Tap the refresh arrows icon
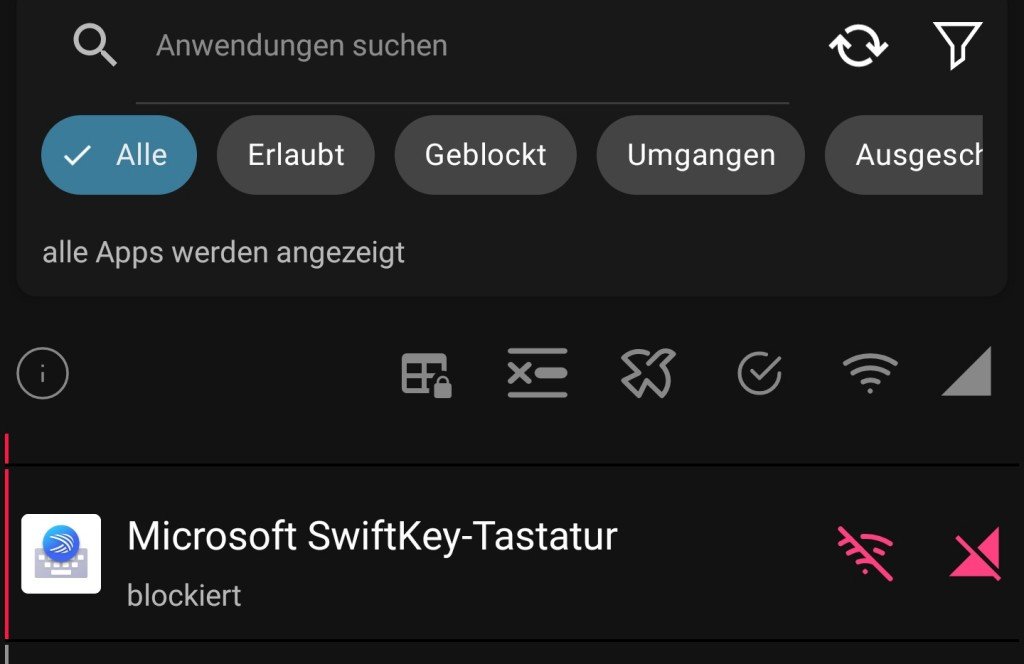The width and height of the screenshot is (1024, 664). [858, 46]
